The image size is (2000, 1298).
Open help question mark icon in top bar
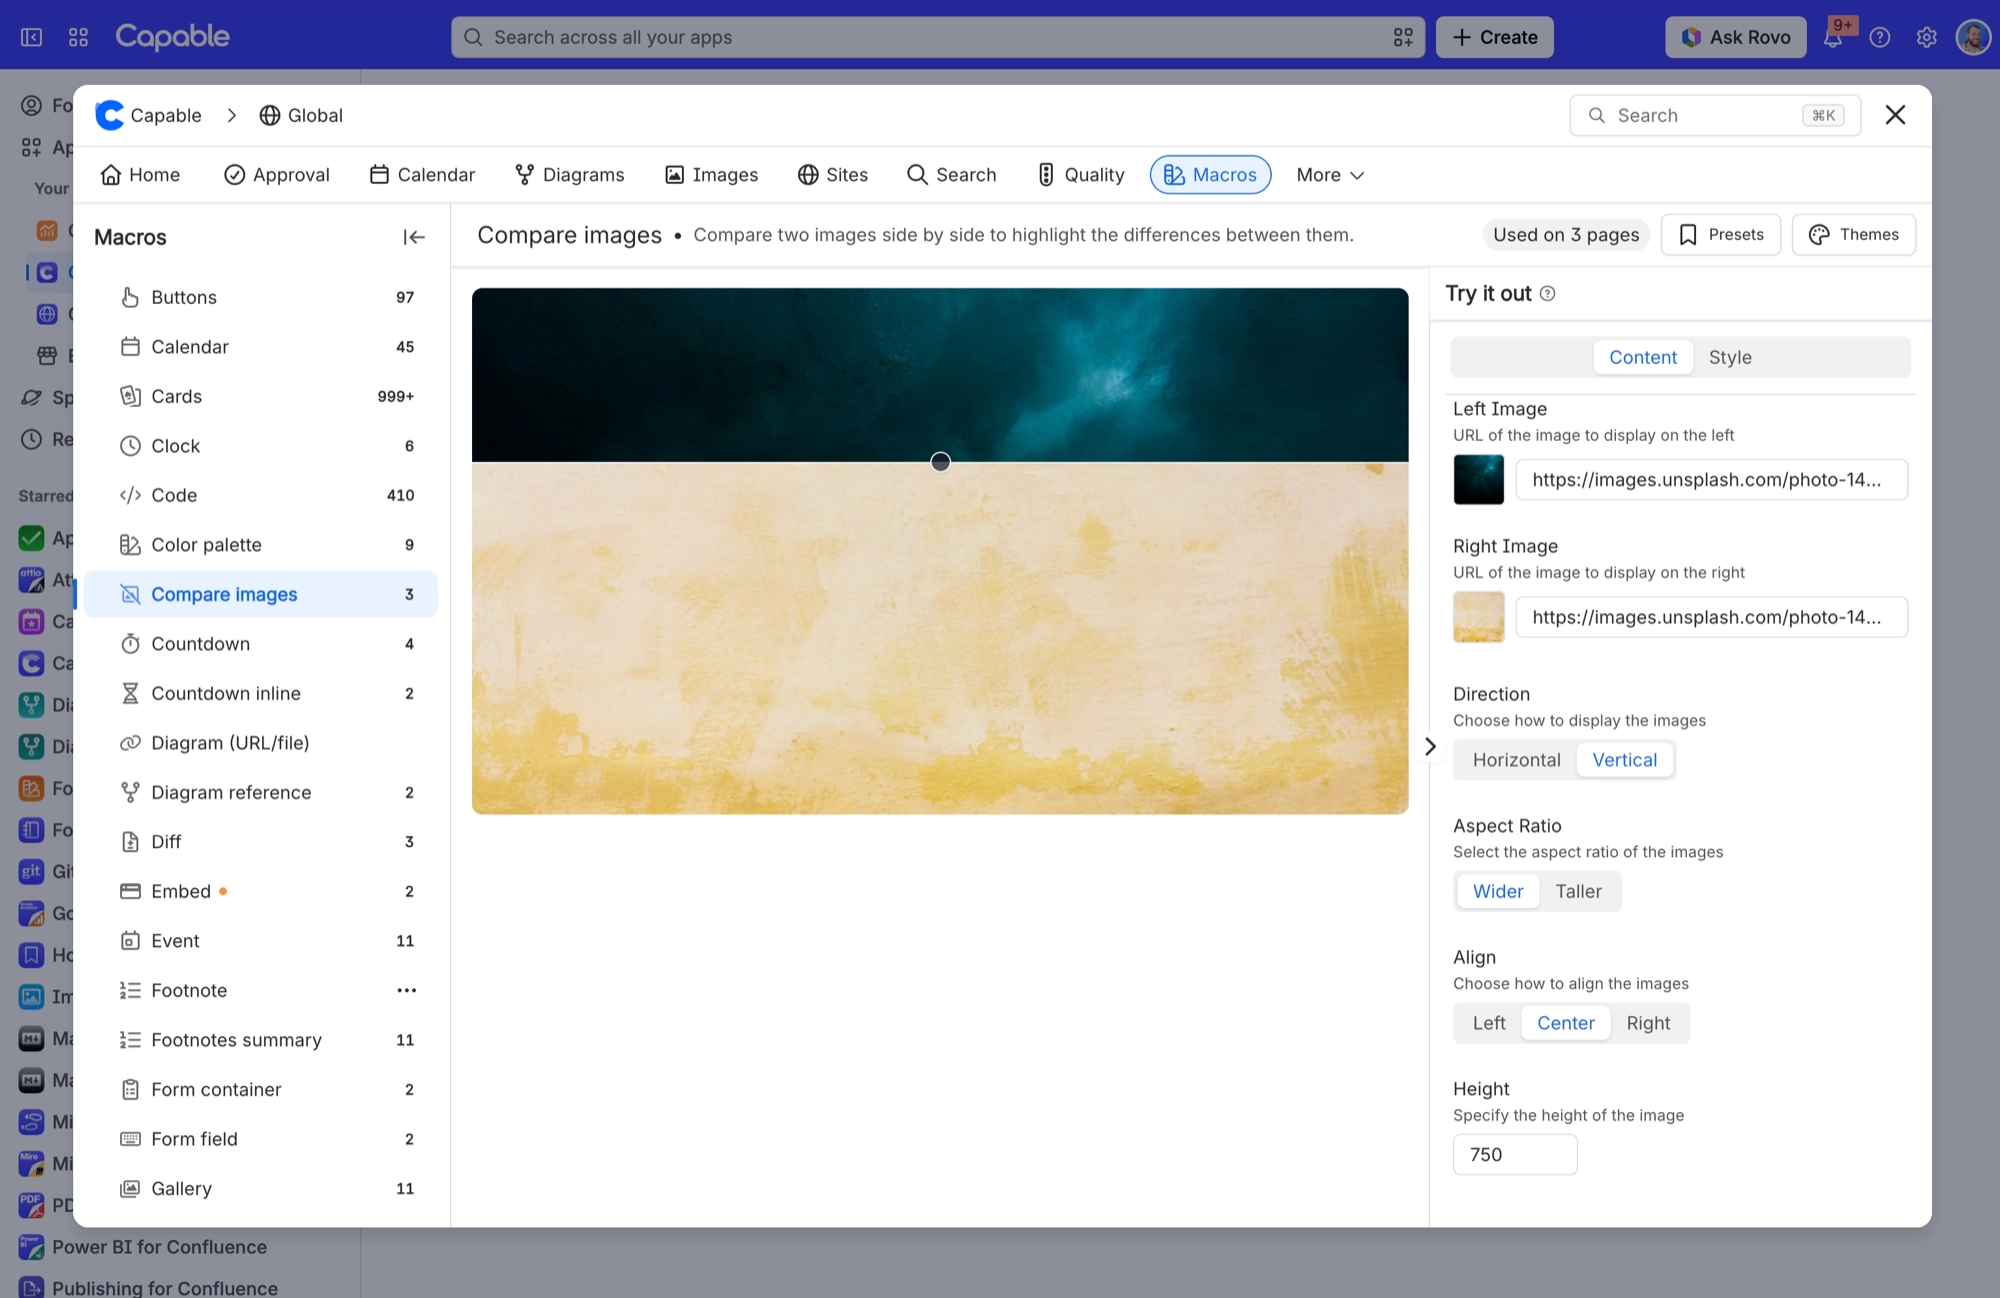tap(1880, 37)
